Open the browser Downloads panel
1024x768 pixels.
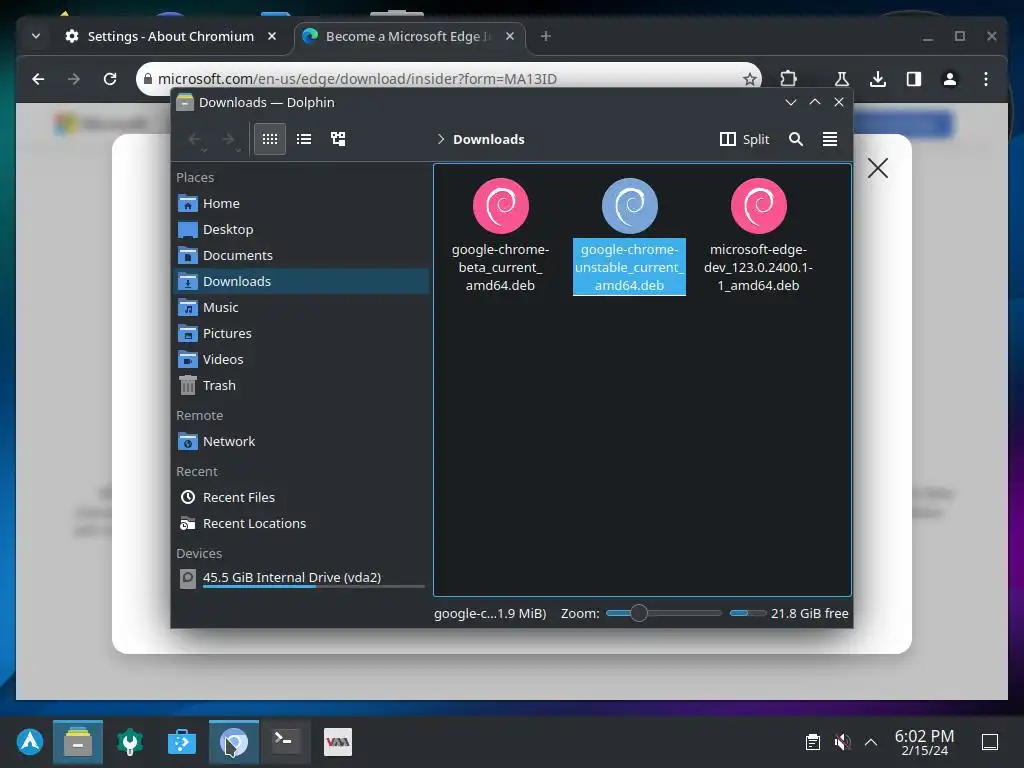(x=878, y=79)
